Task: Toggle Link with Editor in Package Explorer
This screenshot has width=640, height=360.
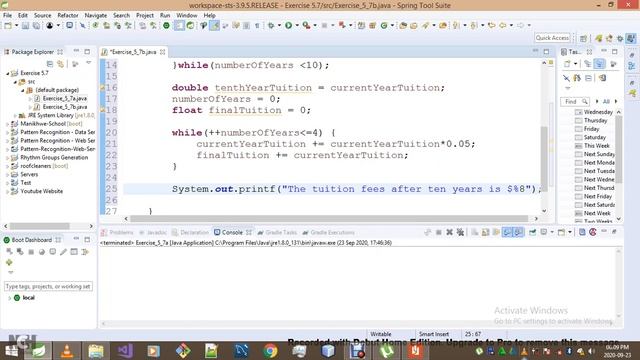Action: (x=61, y=64)
